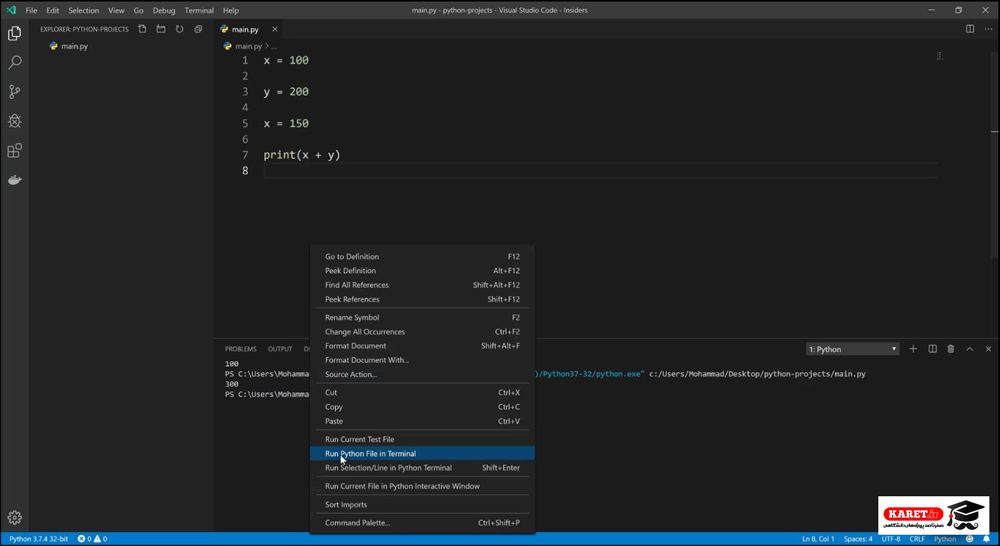Choose Source Action...
This screenshot has width=1000, height=546.
pyautogui.click(x=422, y=374)
